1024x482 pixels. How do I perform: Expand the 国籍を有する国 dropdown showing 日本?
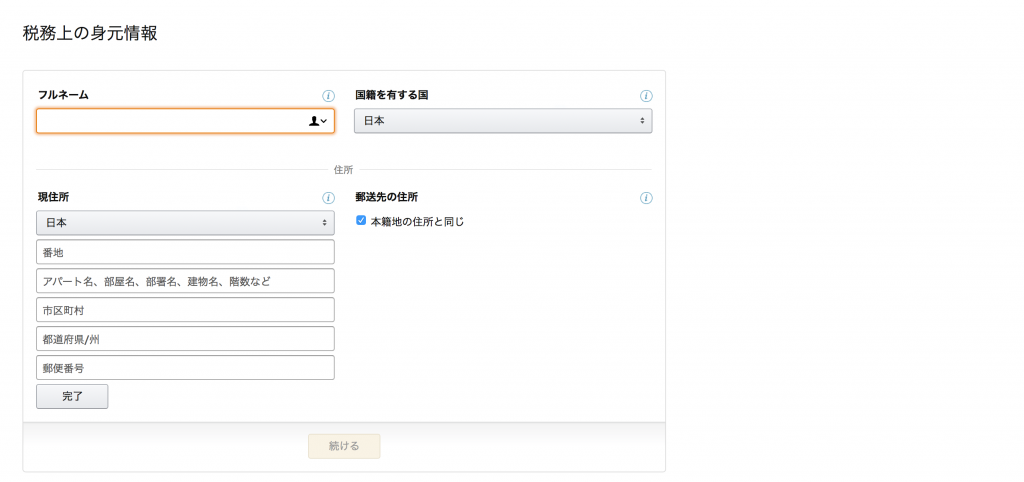tap(503, 121)
